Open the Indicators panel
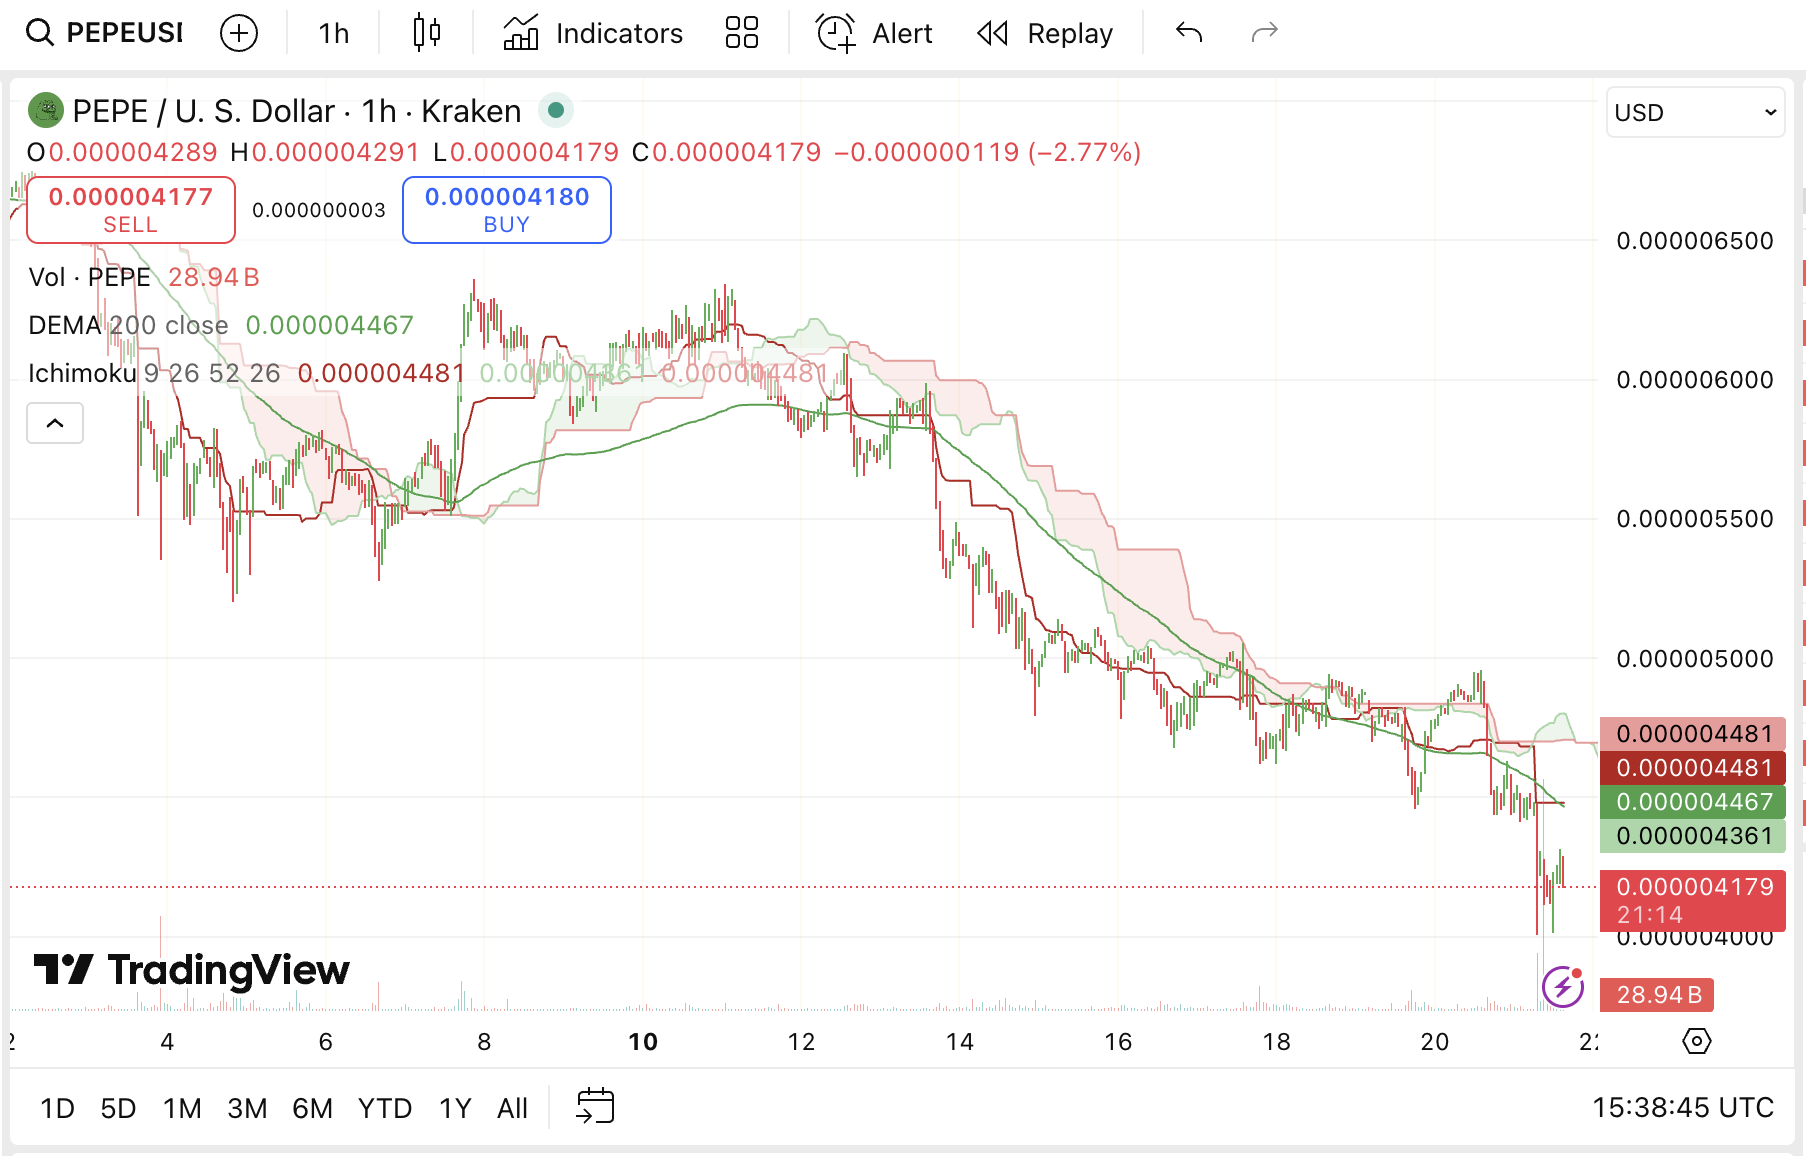The width and height of the screenshot is (1806, 1156). point(592,33)
